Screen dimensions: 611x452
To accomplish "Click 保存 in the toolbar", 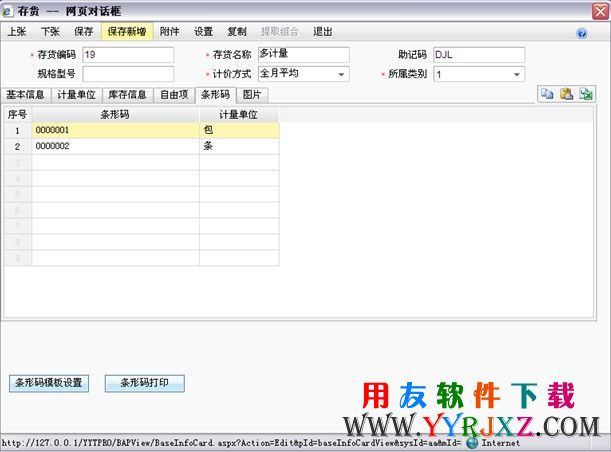I will pyautogui.click(x=84, y=32).
